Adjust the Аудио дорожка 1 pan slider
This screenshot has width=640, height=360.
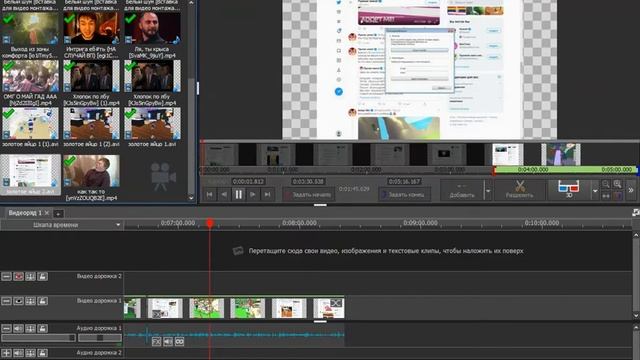pos(100,338)
